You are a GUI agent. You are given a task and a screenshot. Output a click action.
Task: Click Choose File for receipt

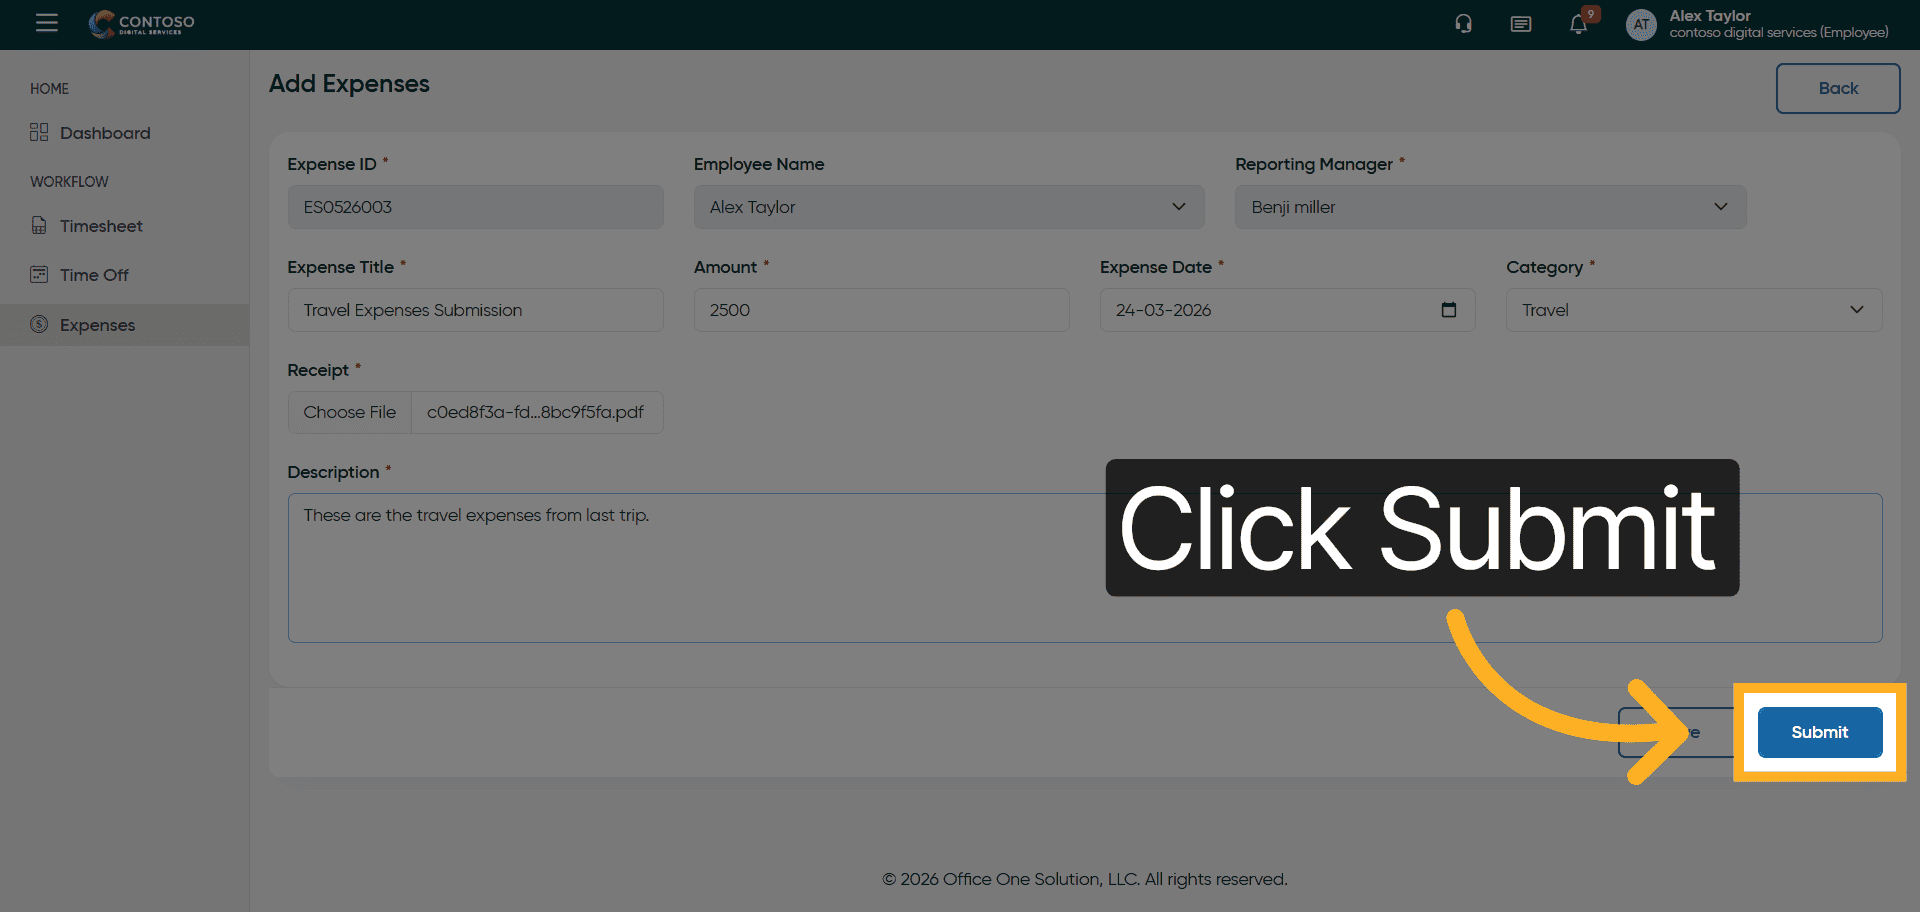pyautogui.click(x=350, y=412)
